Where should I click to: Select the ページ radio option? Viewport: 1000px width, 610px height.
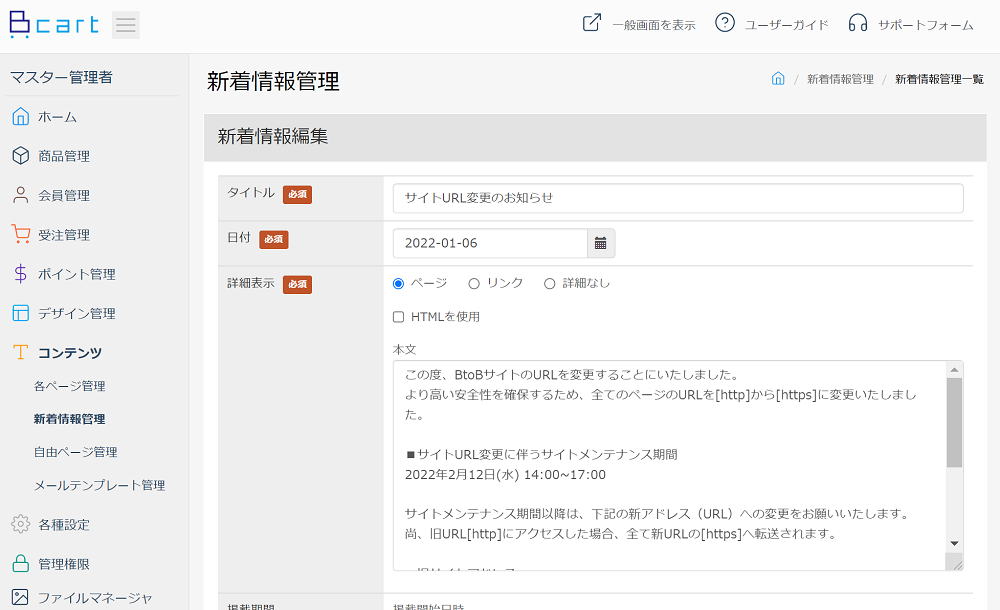tap(399, 283)
